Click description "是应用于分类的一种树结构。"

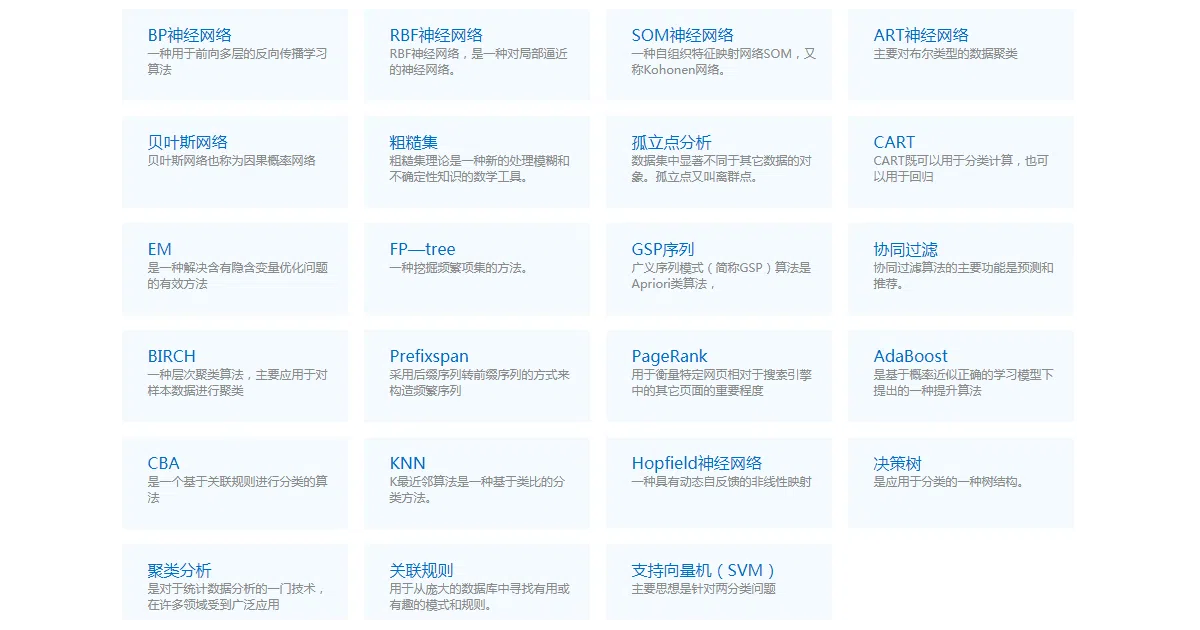pyautogui.click(x=949, y=482)
